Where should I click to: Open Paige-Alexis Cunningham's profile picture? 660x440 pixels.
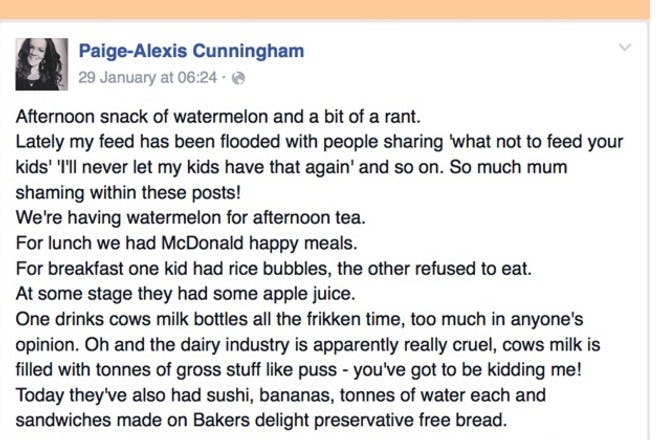point(42,64)
